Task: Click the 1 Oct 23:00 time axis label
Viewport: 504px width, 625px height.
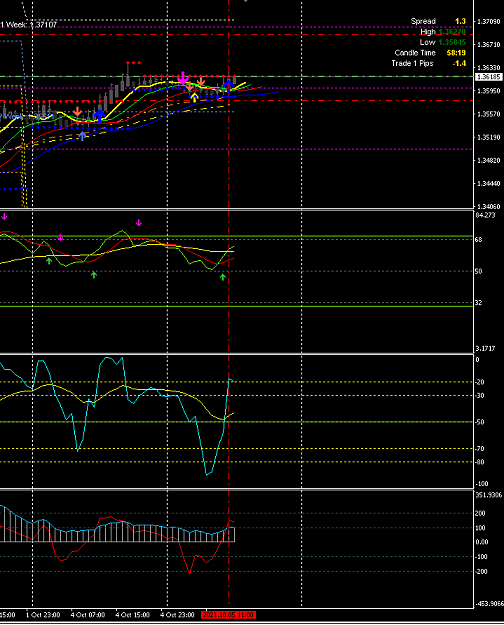Action: [x=43, y=615]
